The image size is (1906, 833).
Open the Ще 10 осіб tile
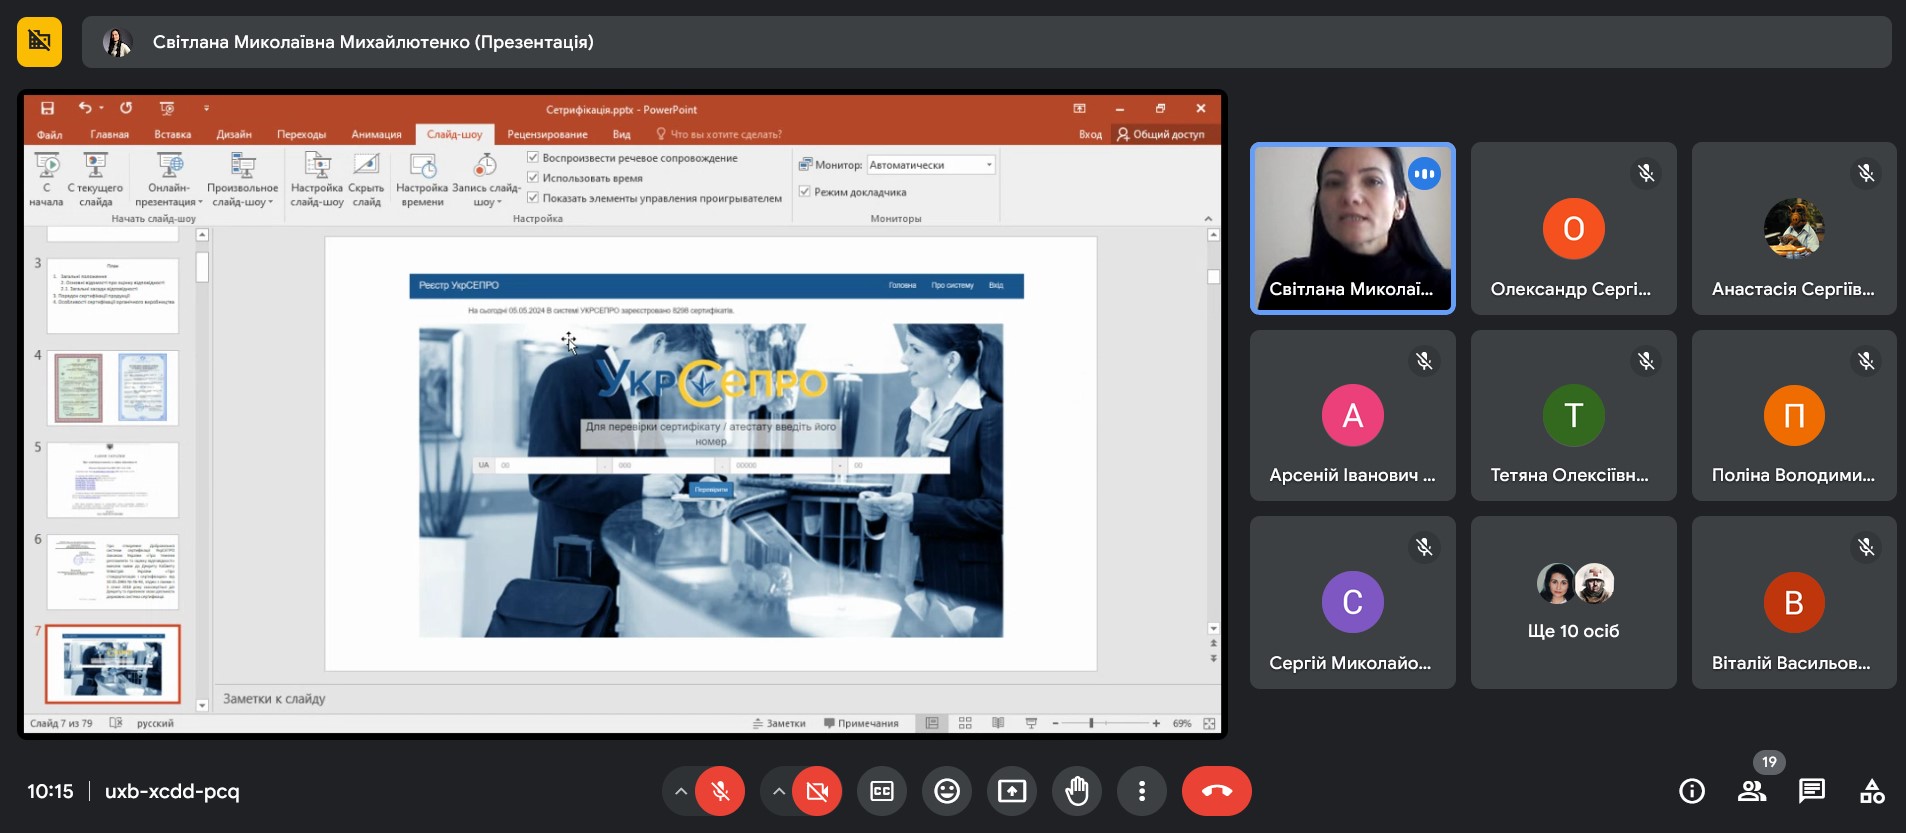[x=1573, y=602]
